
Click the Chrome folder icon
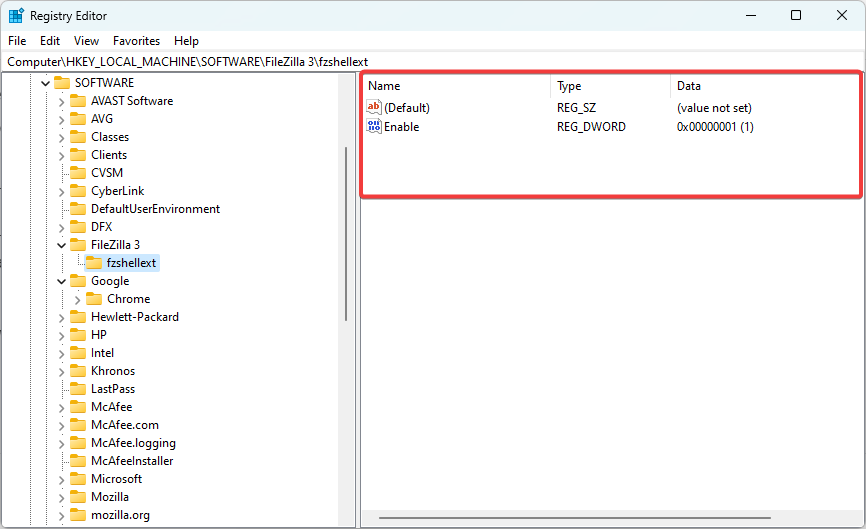point(94,299)
